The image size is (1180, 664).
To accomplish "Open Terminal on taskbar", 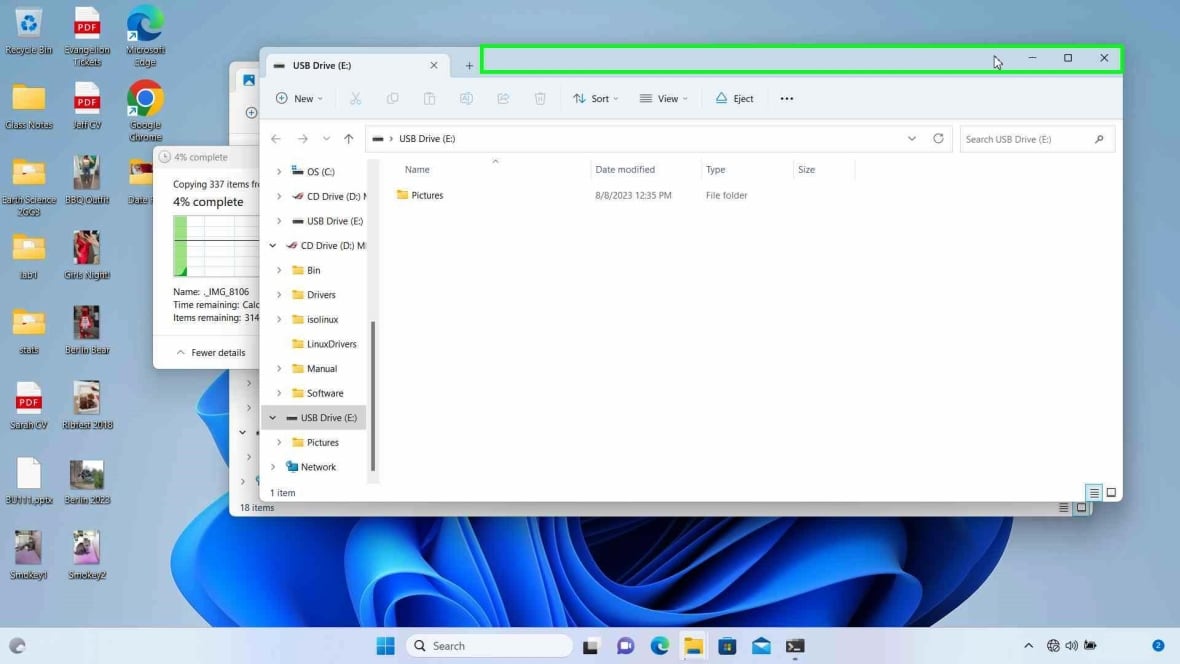I will coord(795,646).
